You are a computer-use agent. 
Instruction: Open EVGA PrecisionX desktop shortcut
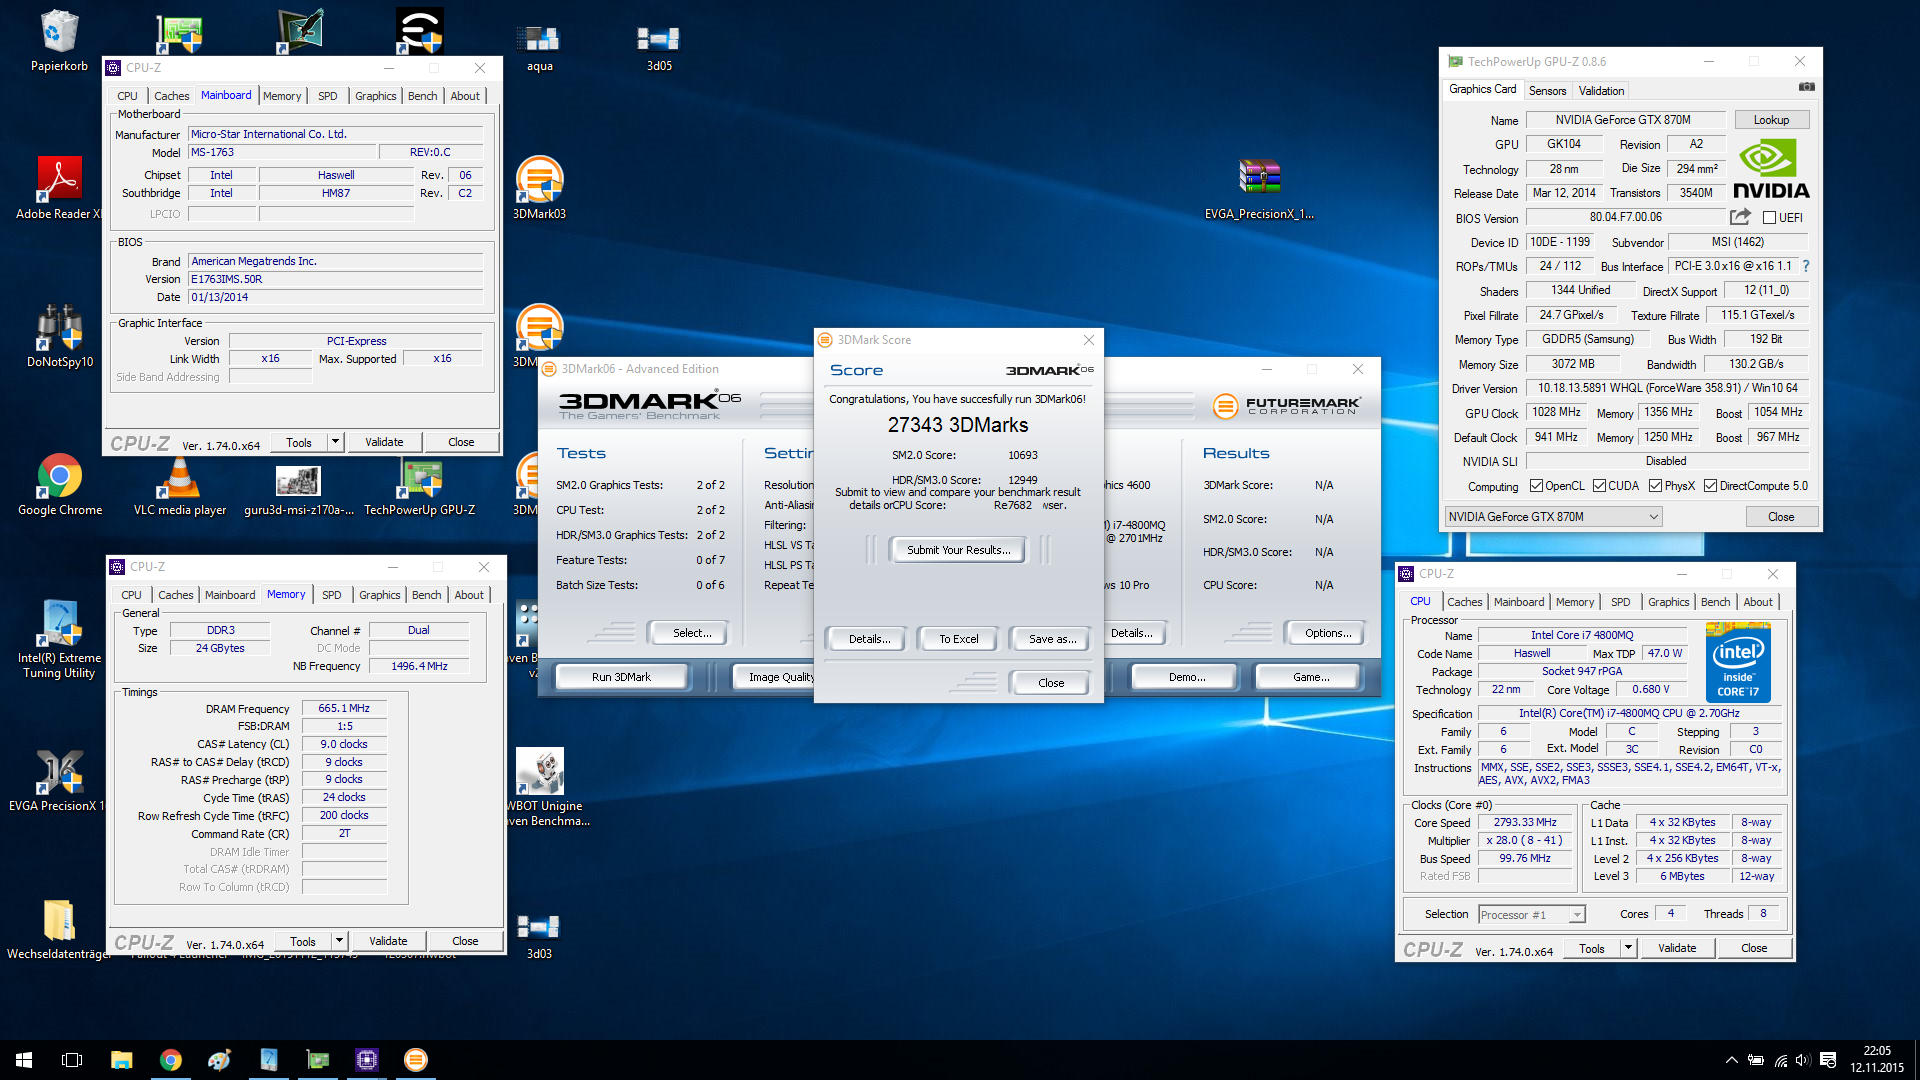coord(59,780)
